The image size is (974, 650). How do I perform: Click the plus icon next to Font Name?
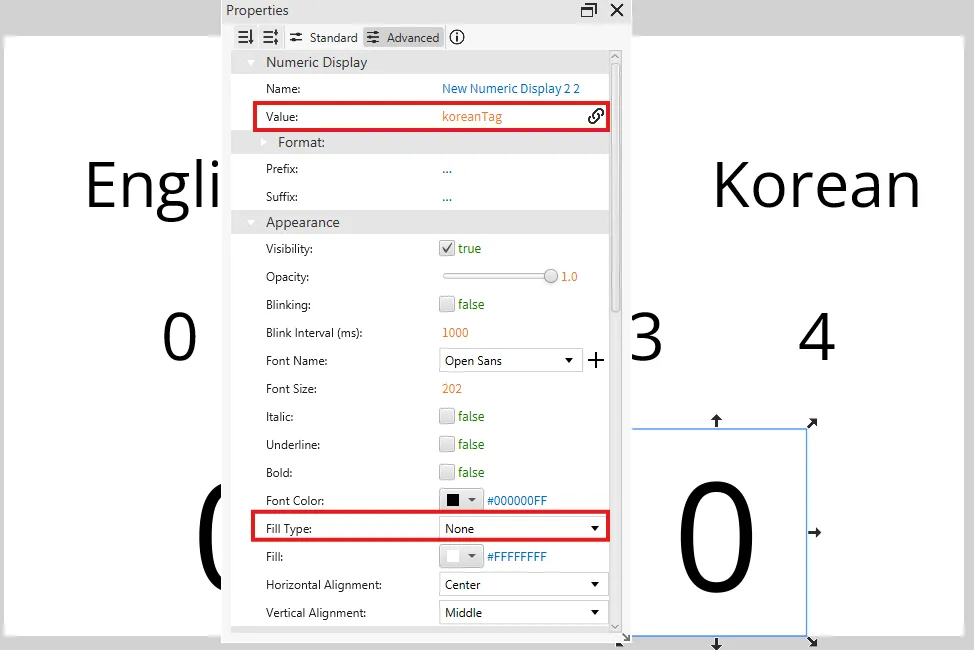(596, 360)
